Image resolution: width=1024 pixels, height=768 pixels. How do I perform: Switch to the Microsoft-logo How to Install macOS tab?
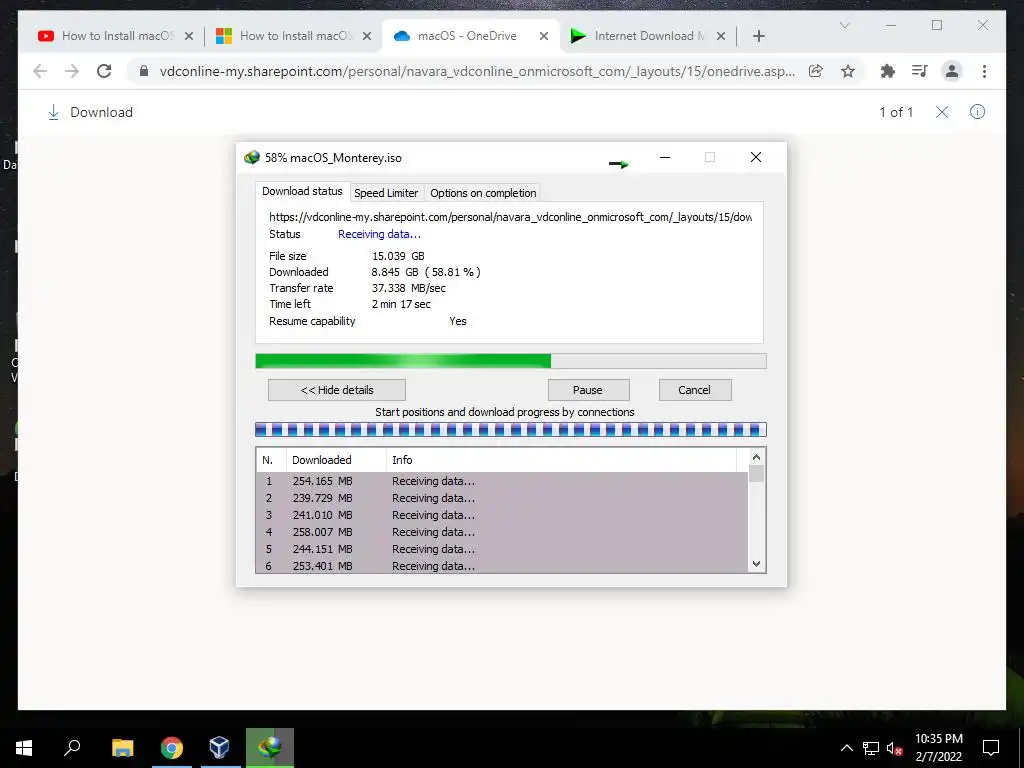point(295,36)
